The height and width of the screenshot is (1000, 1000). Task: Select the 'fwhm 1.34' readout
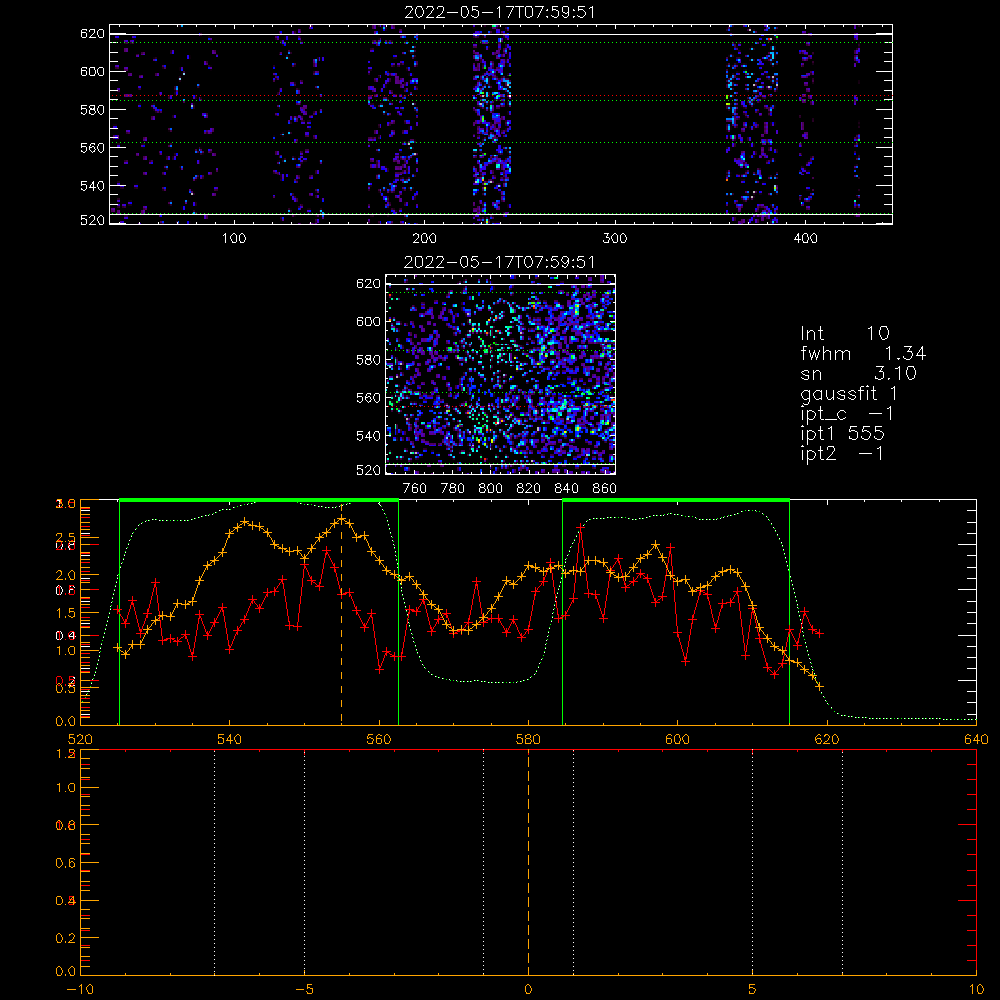coord(863,353)
